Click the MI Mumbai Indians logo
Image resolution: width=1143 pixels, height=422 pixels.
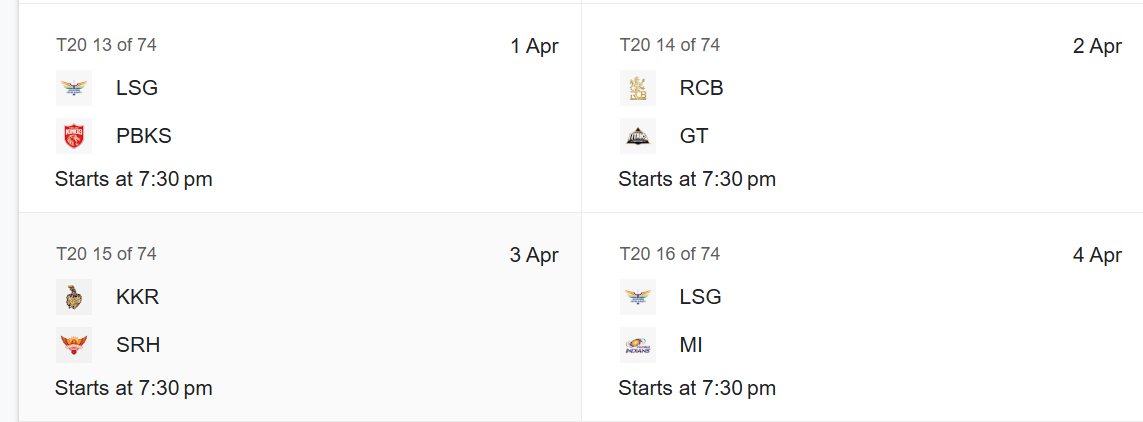(x=638, y=345)
